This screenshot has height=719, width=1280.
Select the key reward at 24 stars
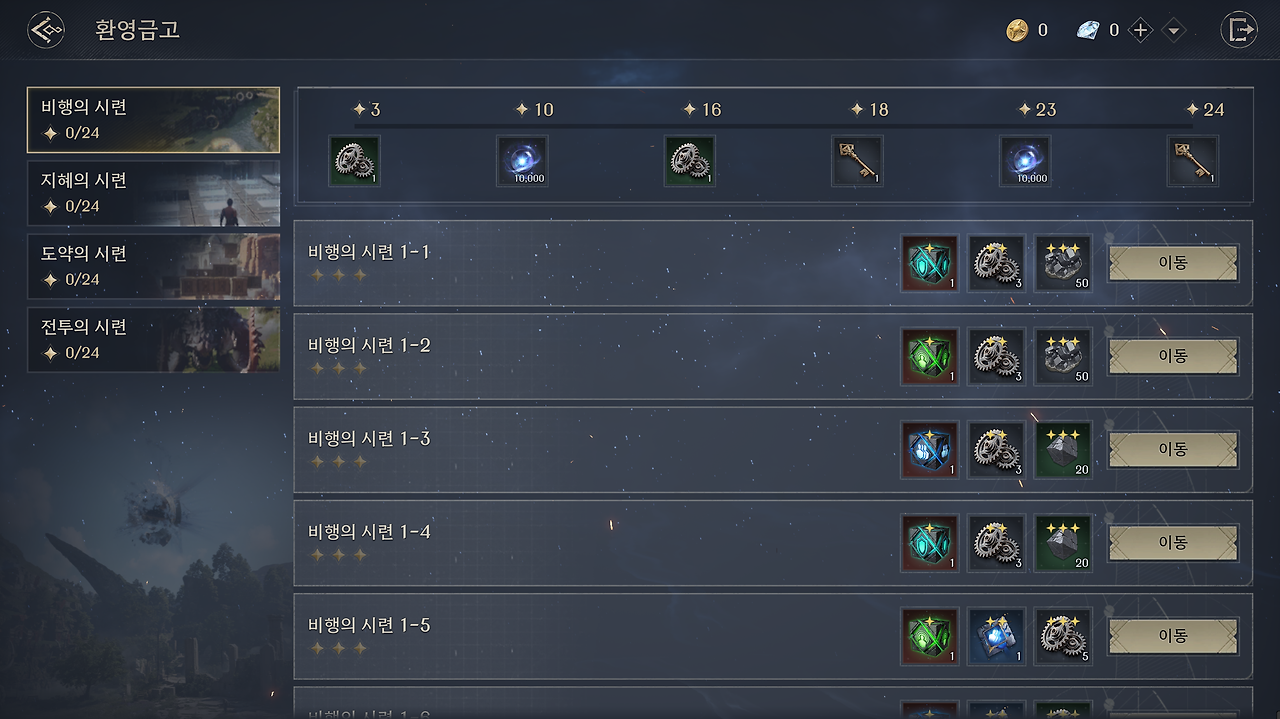tap(1193, 161)
